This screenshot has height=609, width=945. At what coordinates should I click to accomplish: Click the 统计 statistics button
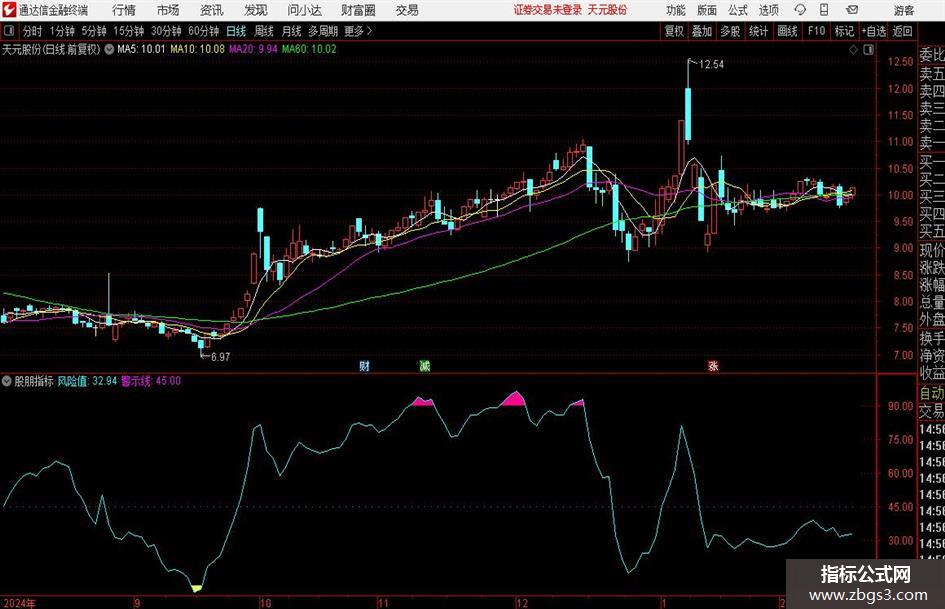[758, 31]
